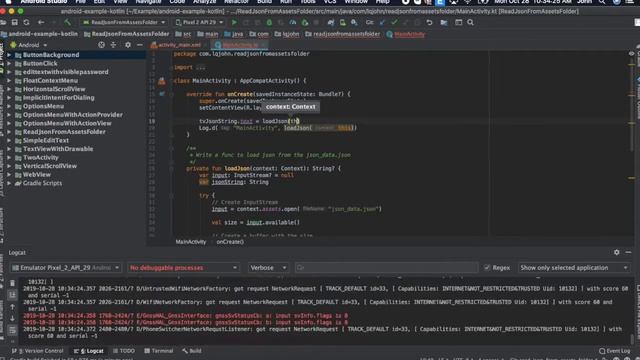The image size is (640, 360).
Task: Switch to the MainActivity.kt tab
Action: (x=240, y=45)
